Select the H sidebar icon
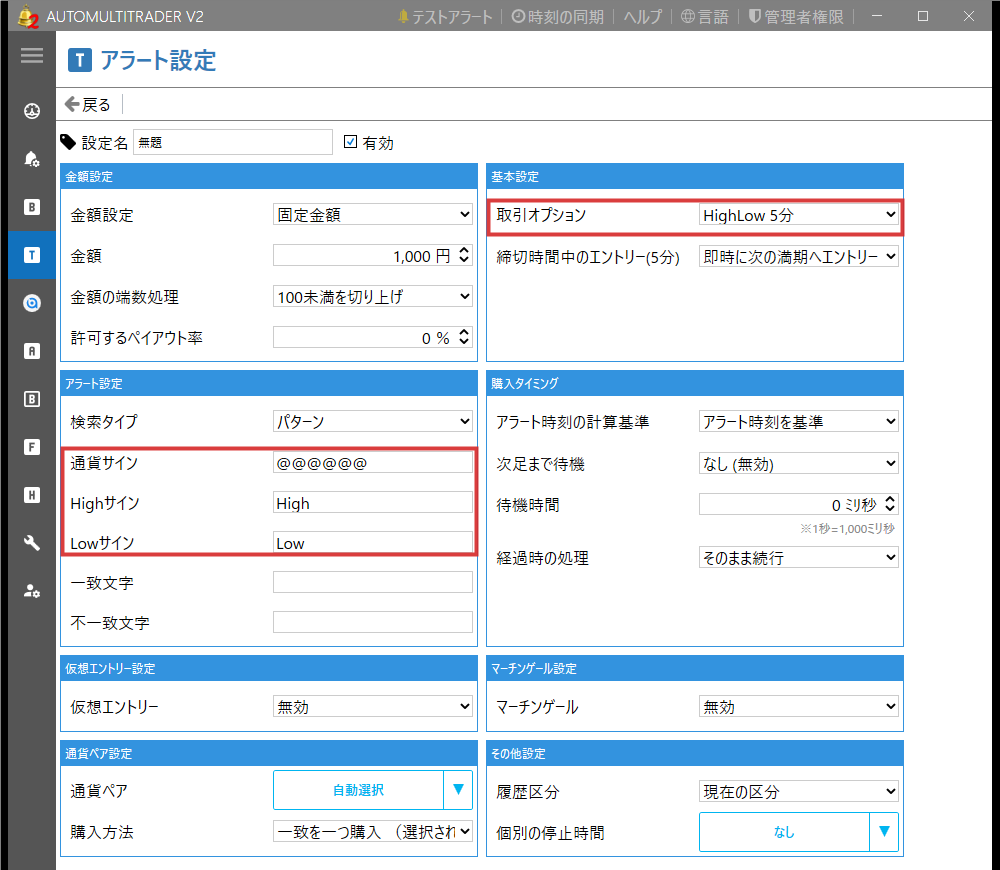Image resolution: width=1000 pixels, height=870 pixels. click(x=32, y=495)
